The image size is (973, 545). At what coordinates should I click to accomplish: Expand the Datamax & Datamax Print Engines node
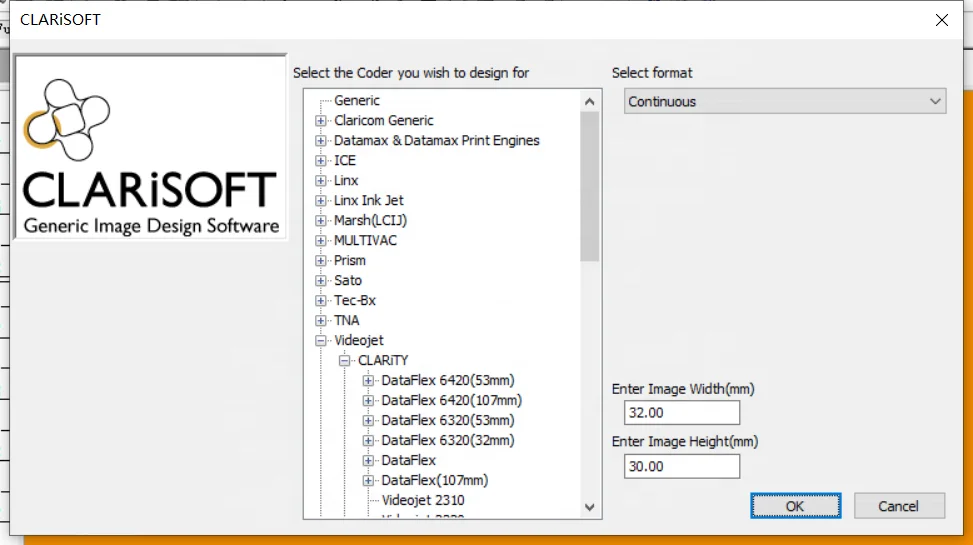[x=321, y=141]
